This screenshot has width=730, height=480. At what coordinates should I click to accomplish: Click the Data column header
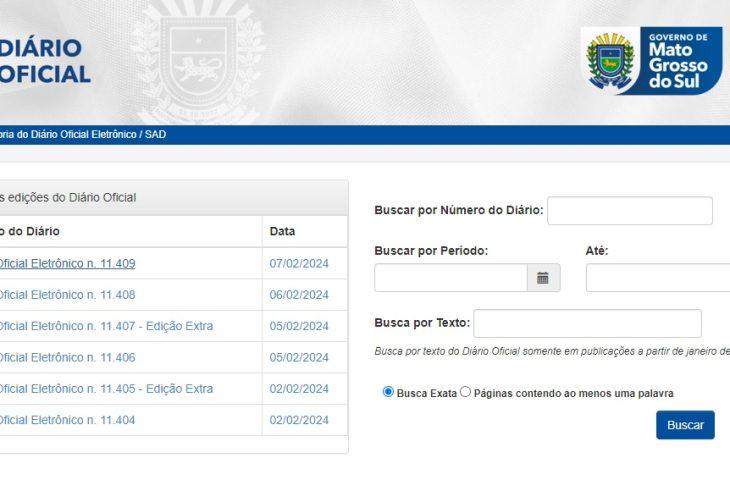(282, 232)
